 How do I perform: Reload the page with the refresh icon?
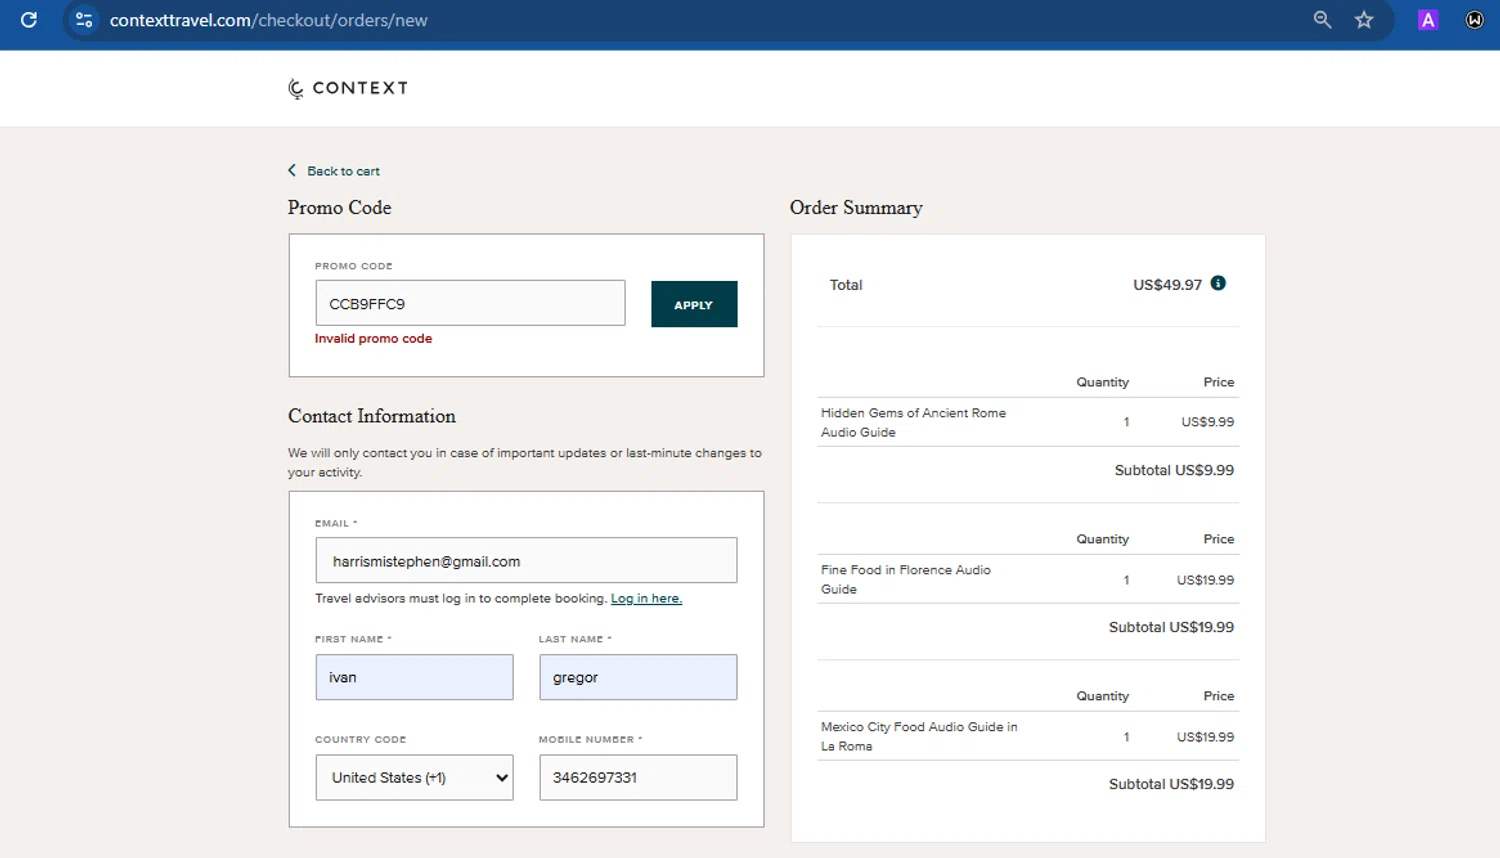click(29, 20)
